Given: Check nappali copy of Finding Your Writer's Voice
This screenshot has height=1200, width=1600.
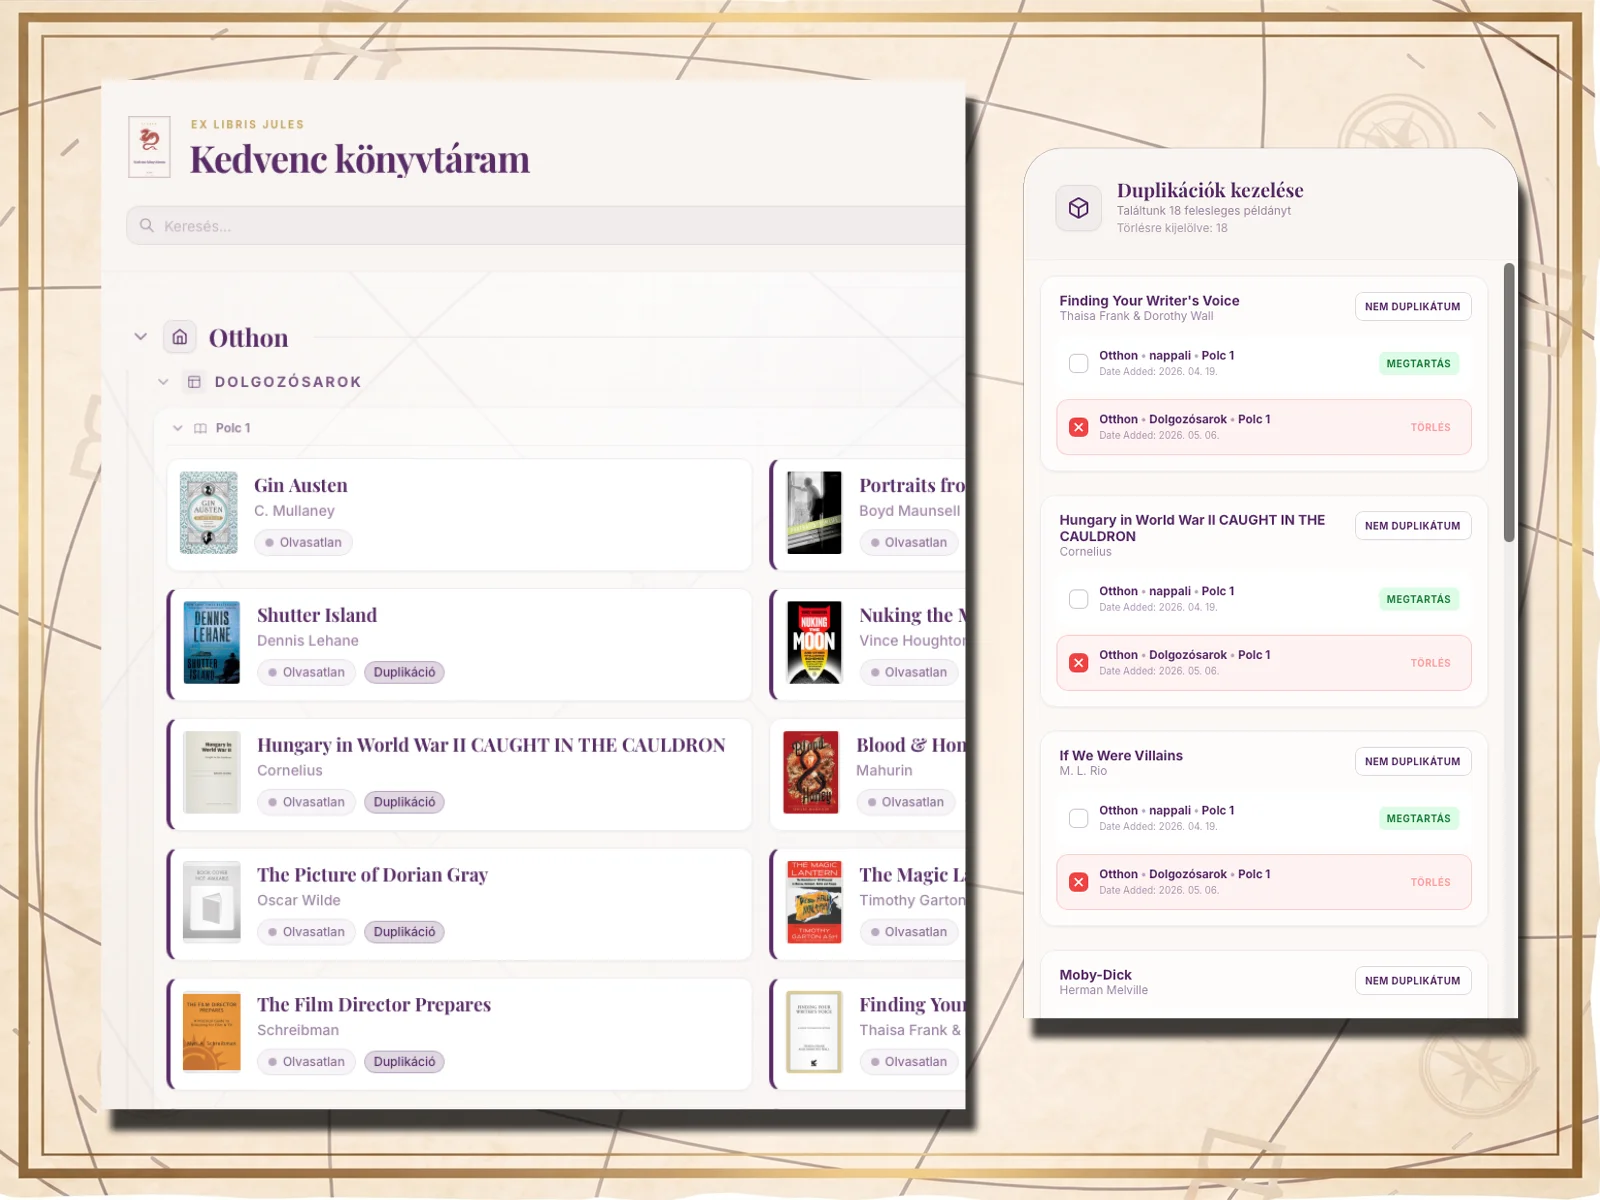Looking at the screenshot, I should pyautogui.click(x=1079, y=363).
